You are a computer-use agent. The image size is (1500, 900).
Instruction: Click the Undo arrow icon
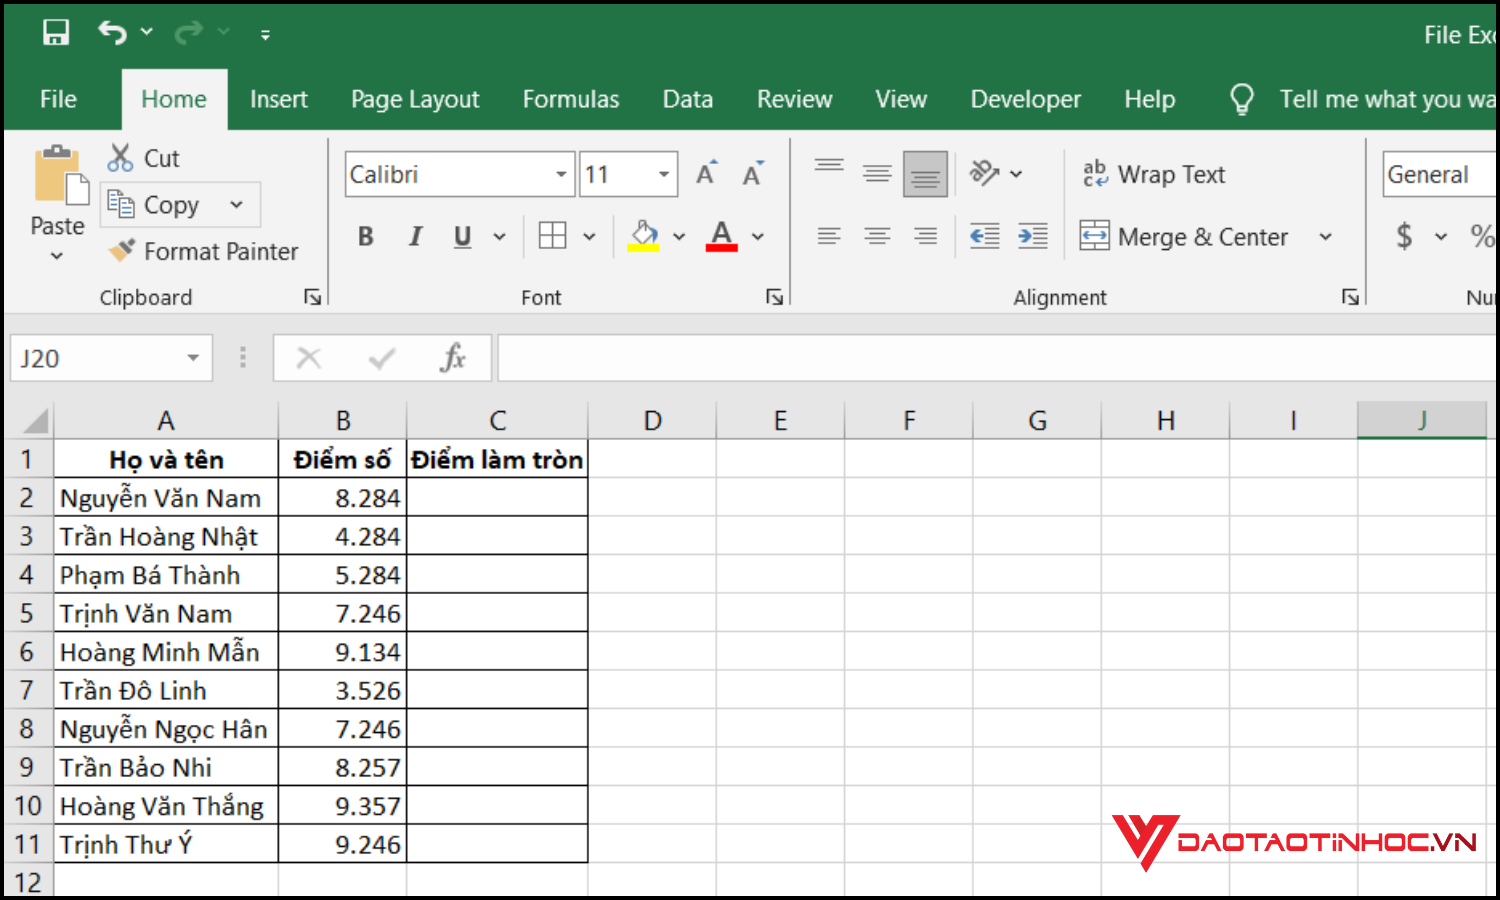pyautogui.click(x=112, y=33)
